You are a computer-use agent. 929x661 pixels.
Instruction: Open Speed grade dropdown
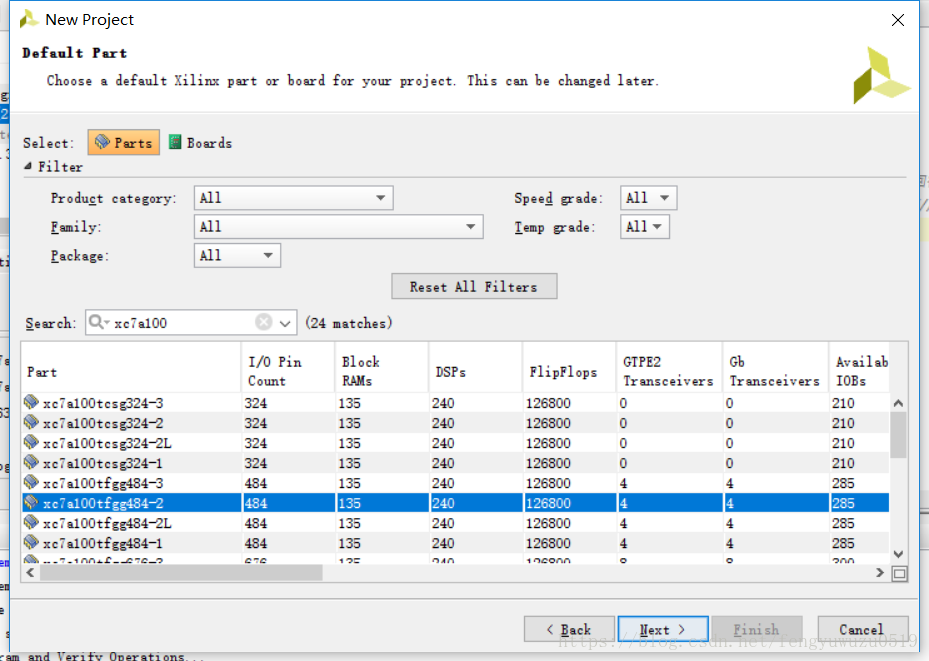coord(648,198)
